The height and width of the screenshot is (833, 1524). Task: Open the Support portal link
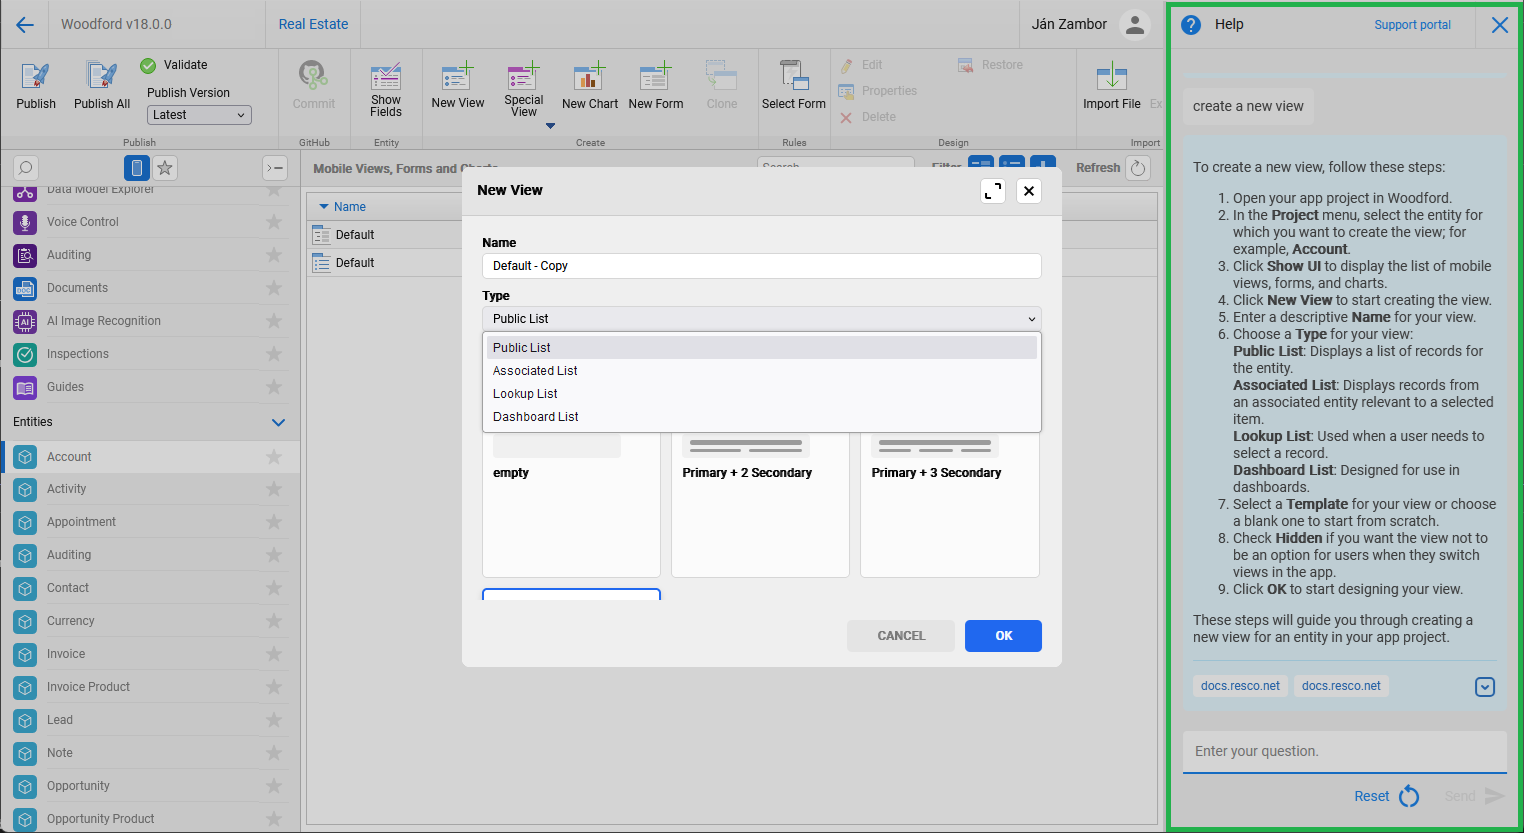[1412, 25]
